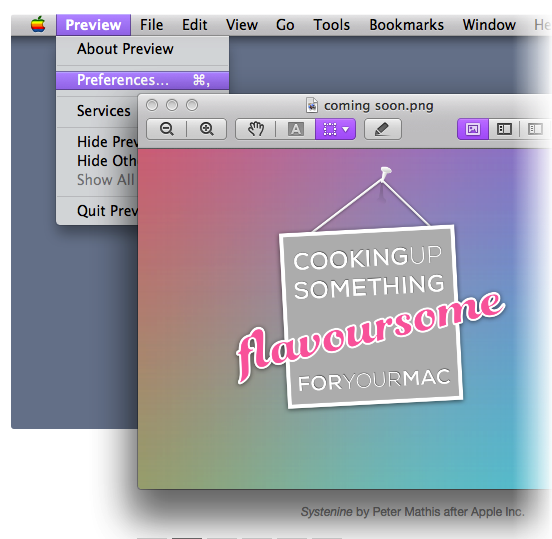The image size is (552, 539).
Task: Open the View menu
Action: pyautogui.click(x=242, y=25)
